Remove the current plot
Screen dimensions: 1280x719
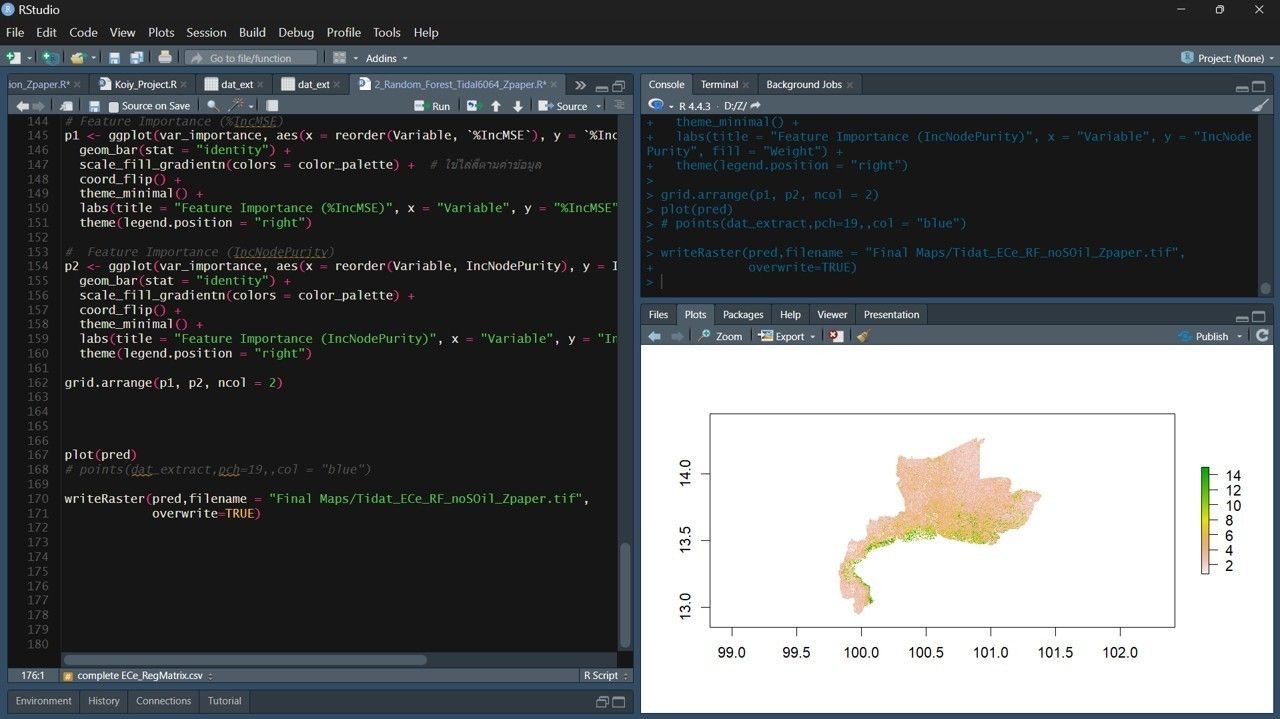(836, 336)
